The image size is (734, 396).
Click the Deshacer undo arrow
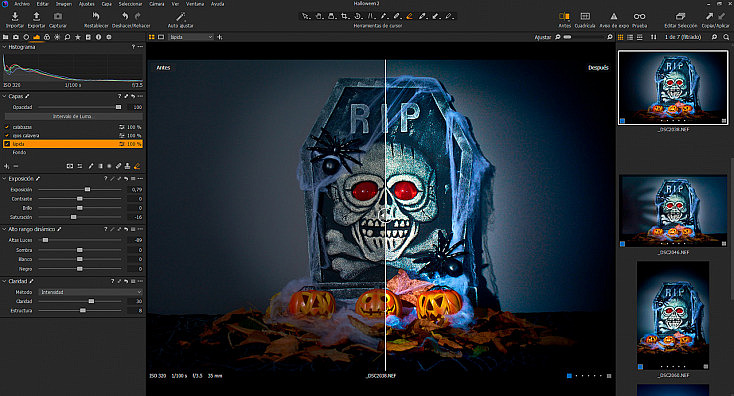(125, 17)
